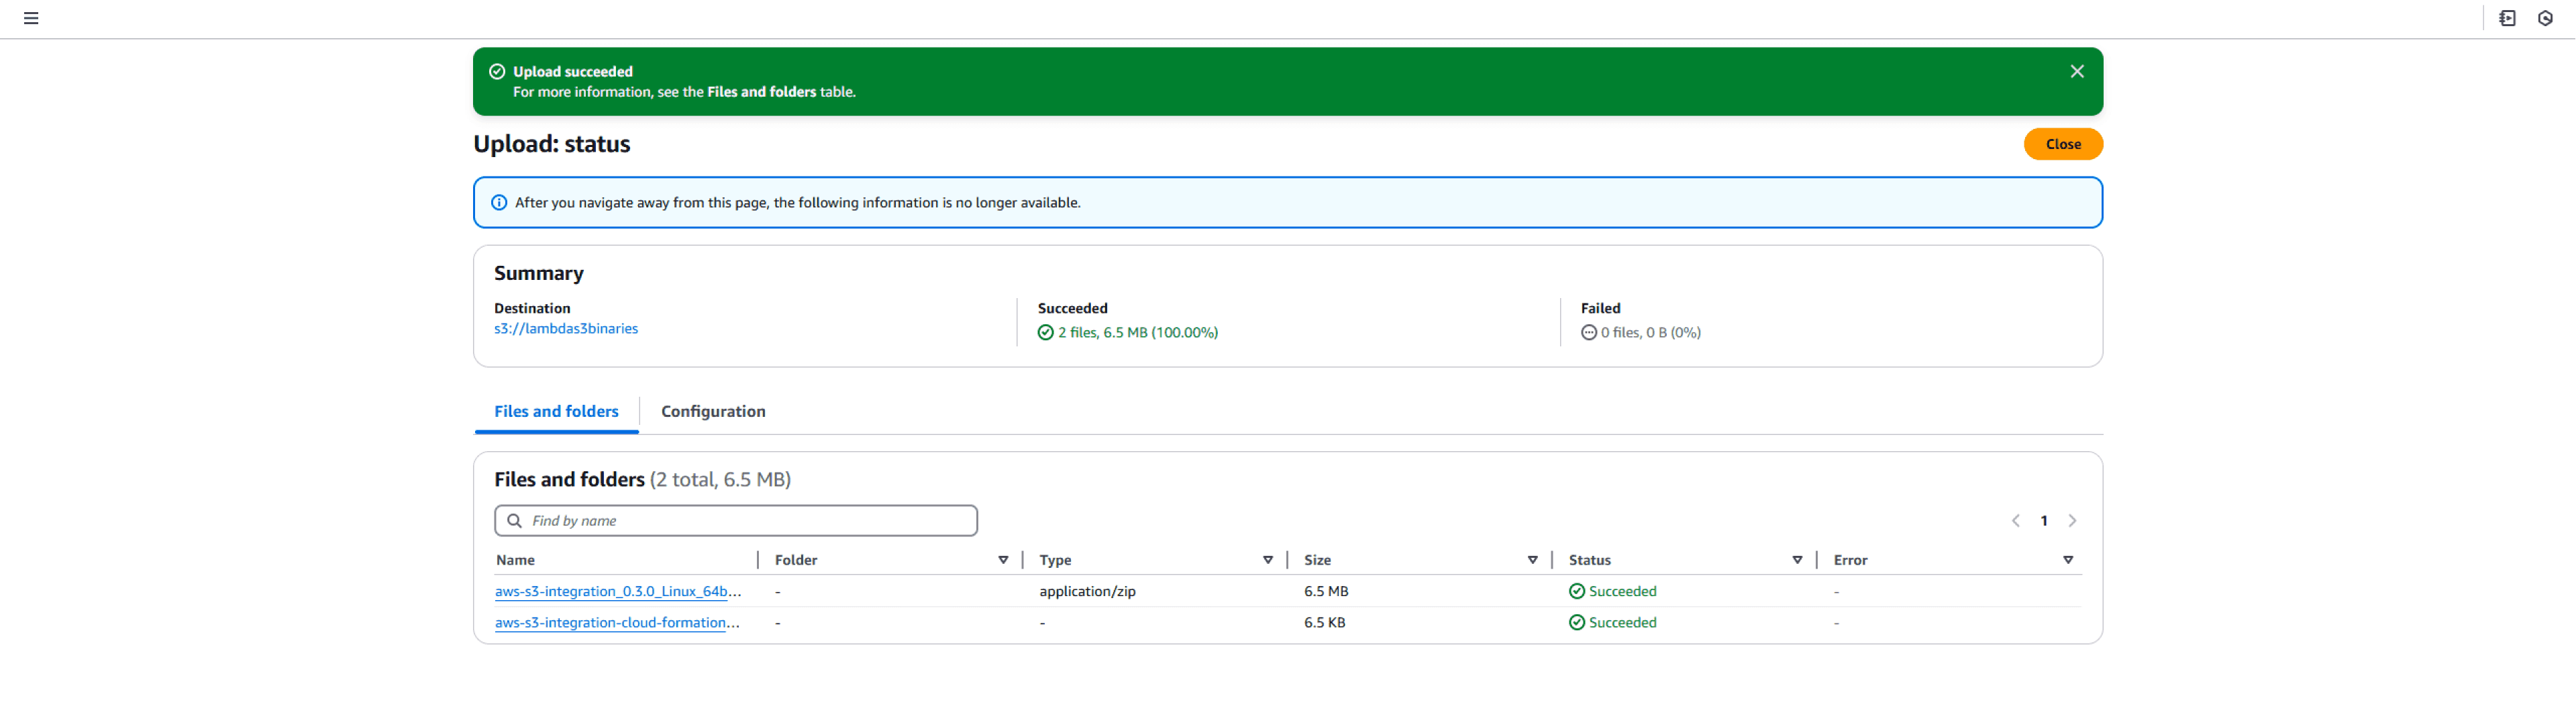This screenshot has width=2576, height=725.
Task: Open the Folder column filter dropdown
Action: click(x=1003, y=560)
